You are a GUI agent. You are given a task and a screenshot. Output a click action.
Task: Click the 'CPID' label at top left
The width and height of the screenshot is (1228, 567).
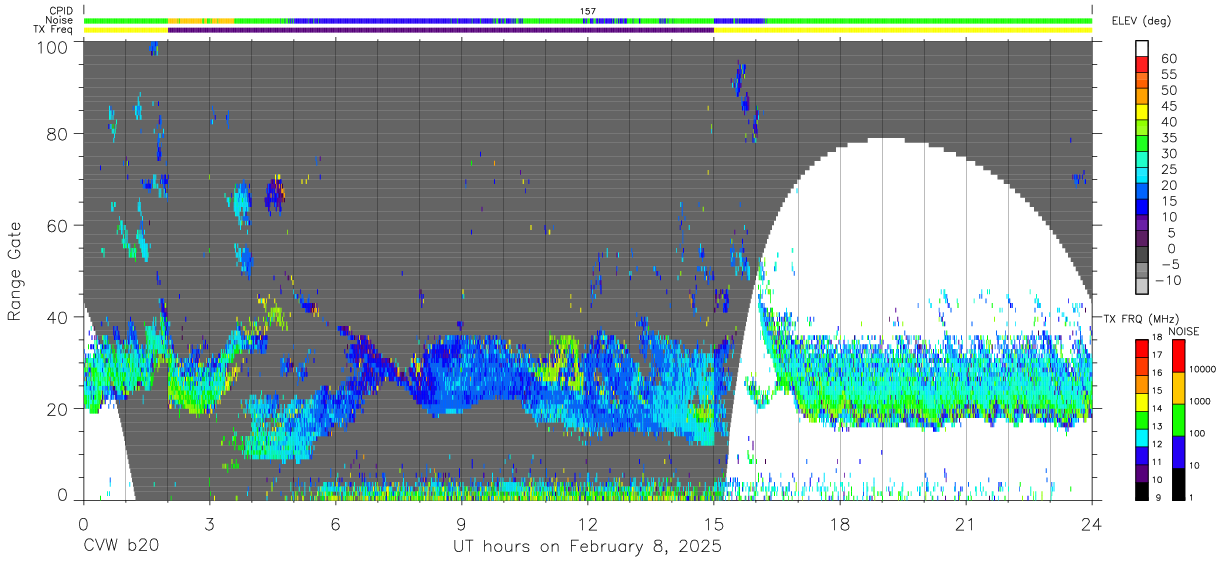62,11
